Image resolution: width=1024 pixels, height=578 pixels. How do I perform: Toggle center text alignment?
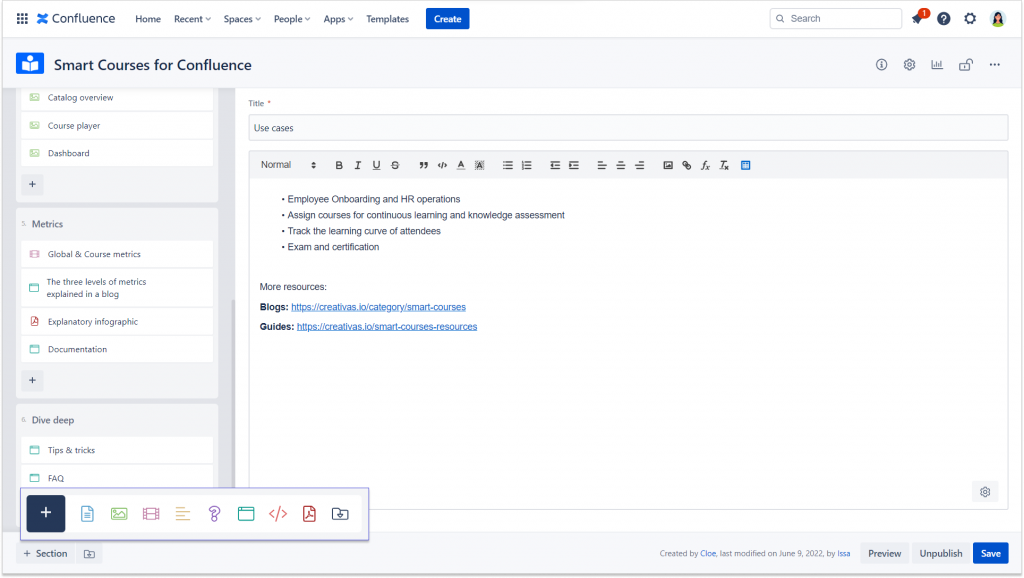click(x=621, y=165)
